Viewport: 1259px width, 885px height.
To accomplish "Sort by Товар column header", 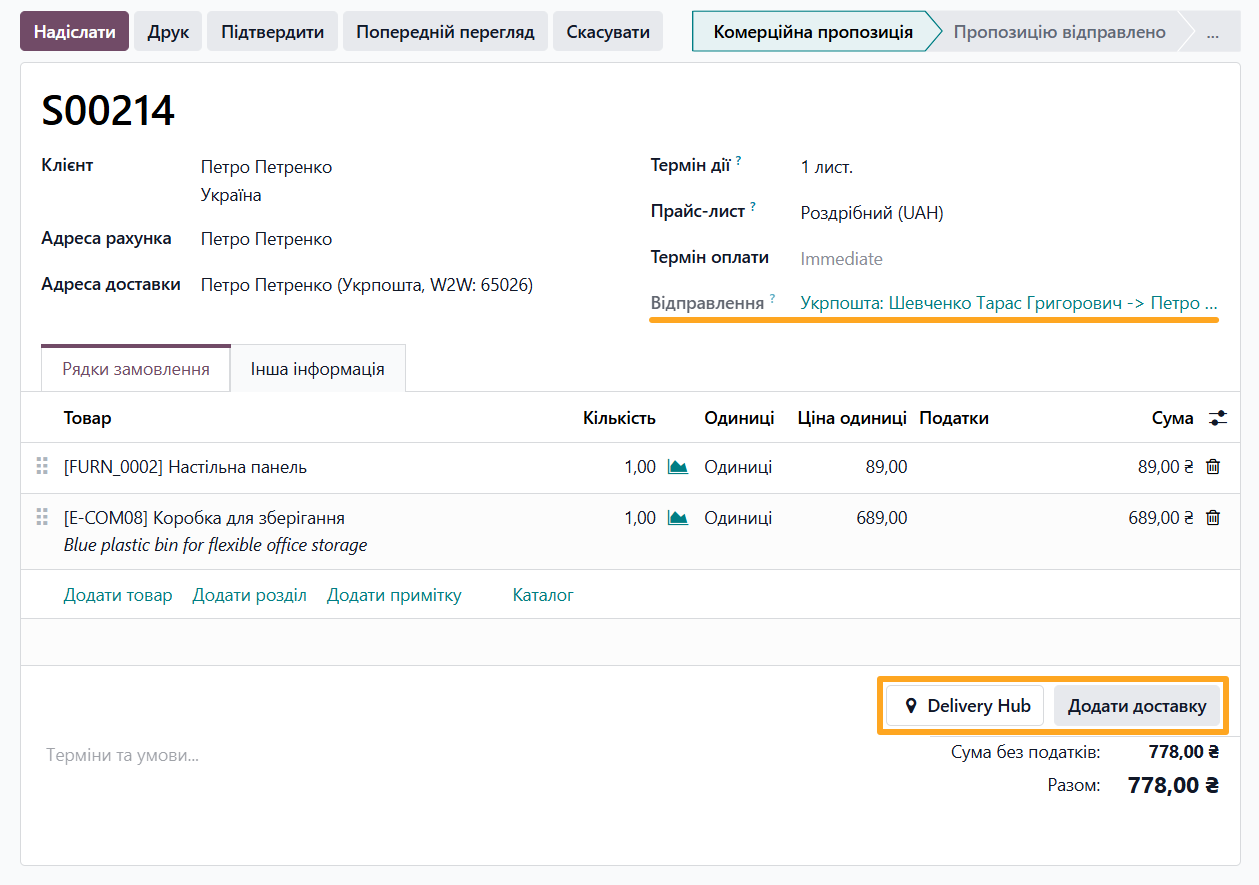I will tap(88, 418).
